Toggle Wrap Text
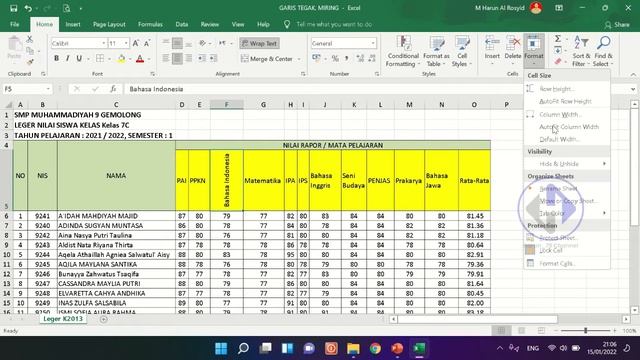 click(259, 43)
